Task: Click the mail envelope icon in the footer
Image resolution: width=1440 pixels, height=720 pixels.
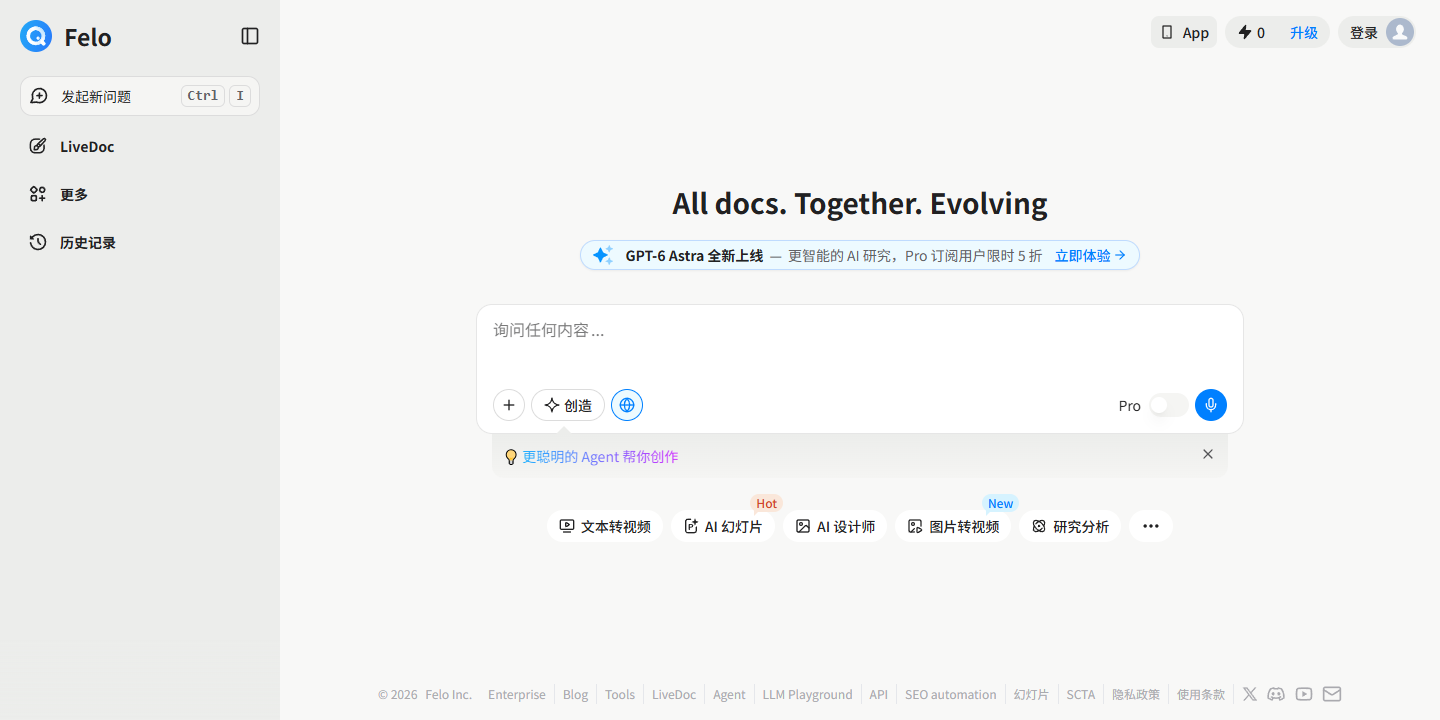Action: pos(1332,694)
